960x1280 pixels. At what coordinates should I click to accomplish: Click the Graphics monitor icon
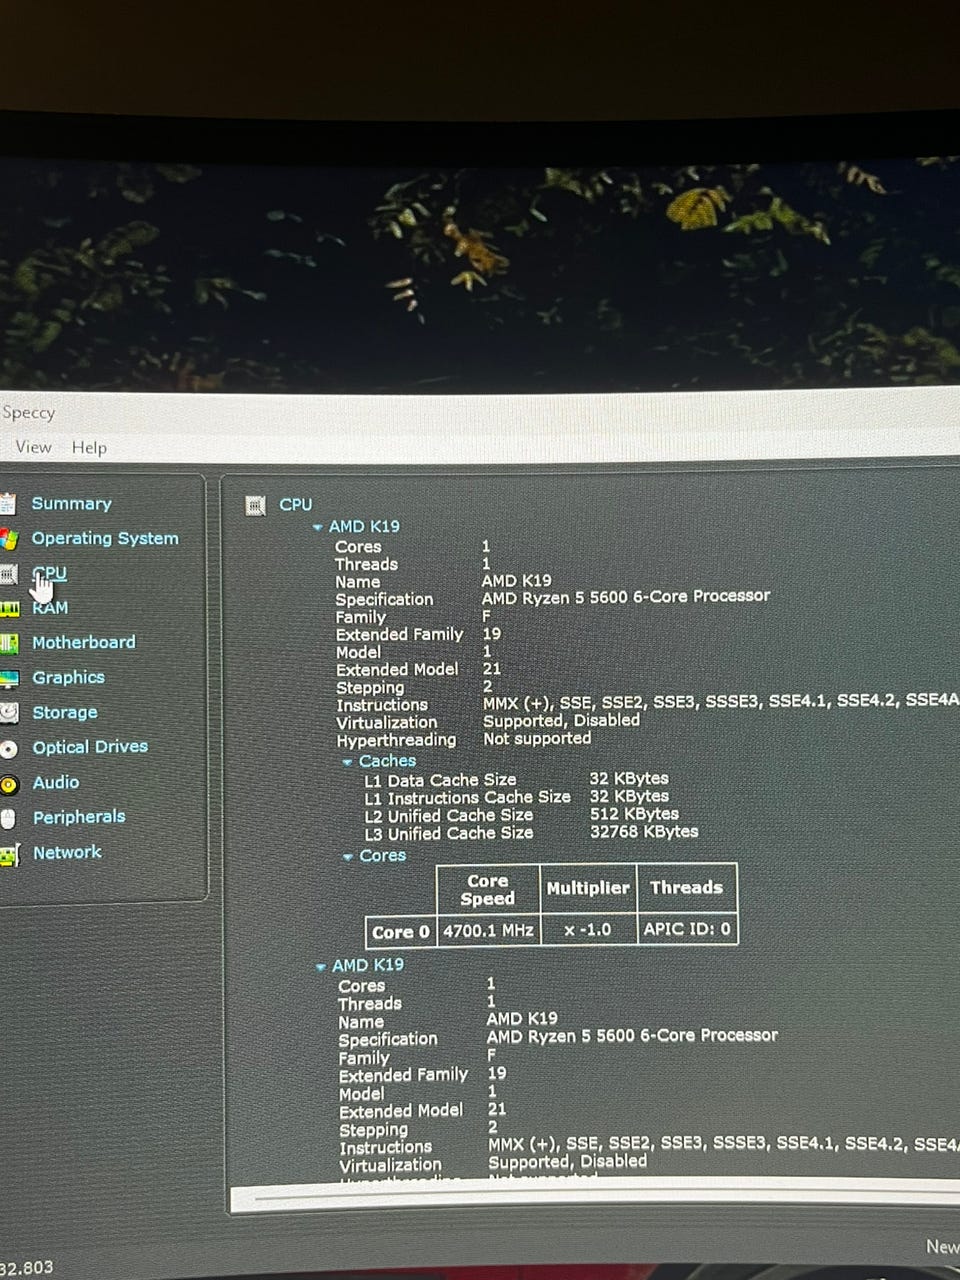click(9, 679)
